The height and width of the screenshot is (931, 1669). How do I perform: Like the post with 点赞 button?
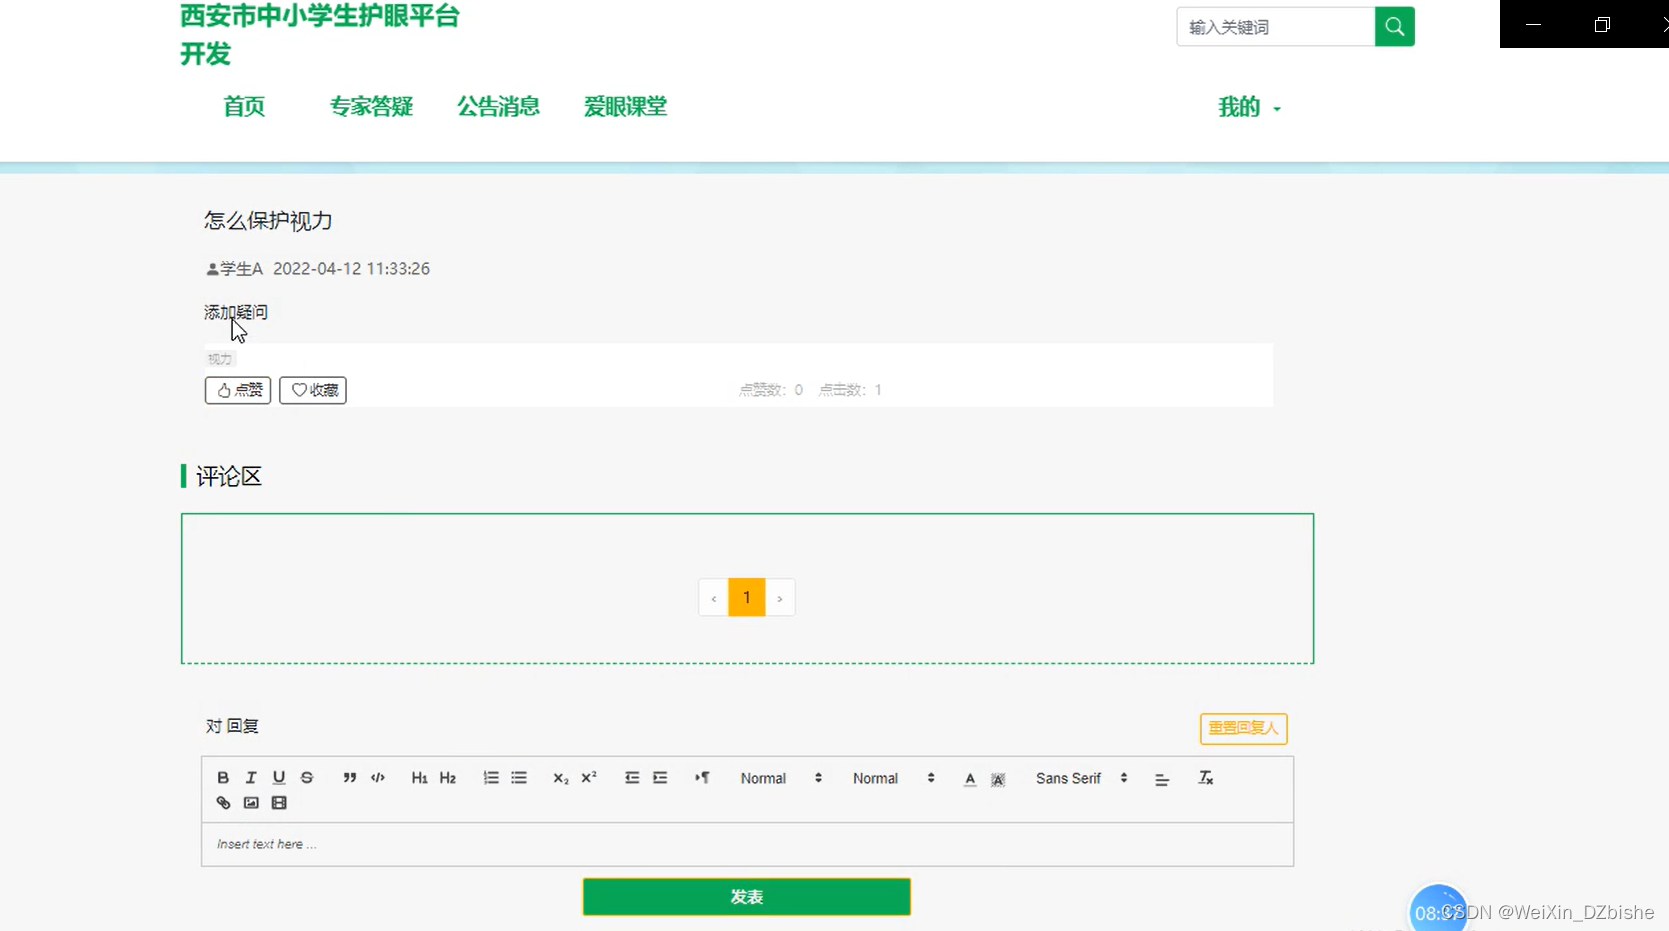[238, 390]
